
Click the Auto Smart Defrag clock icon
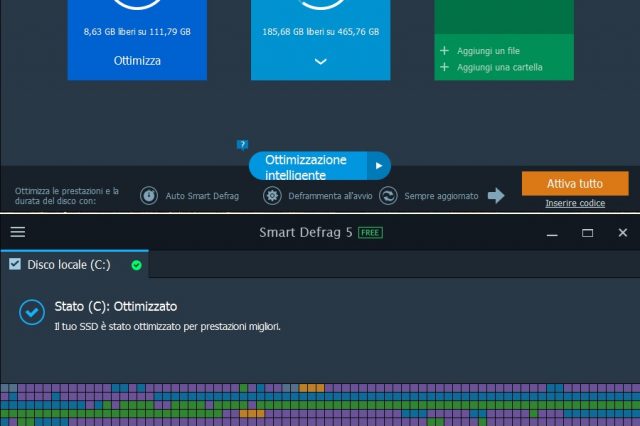tap(149, 196)
